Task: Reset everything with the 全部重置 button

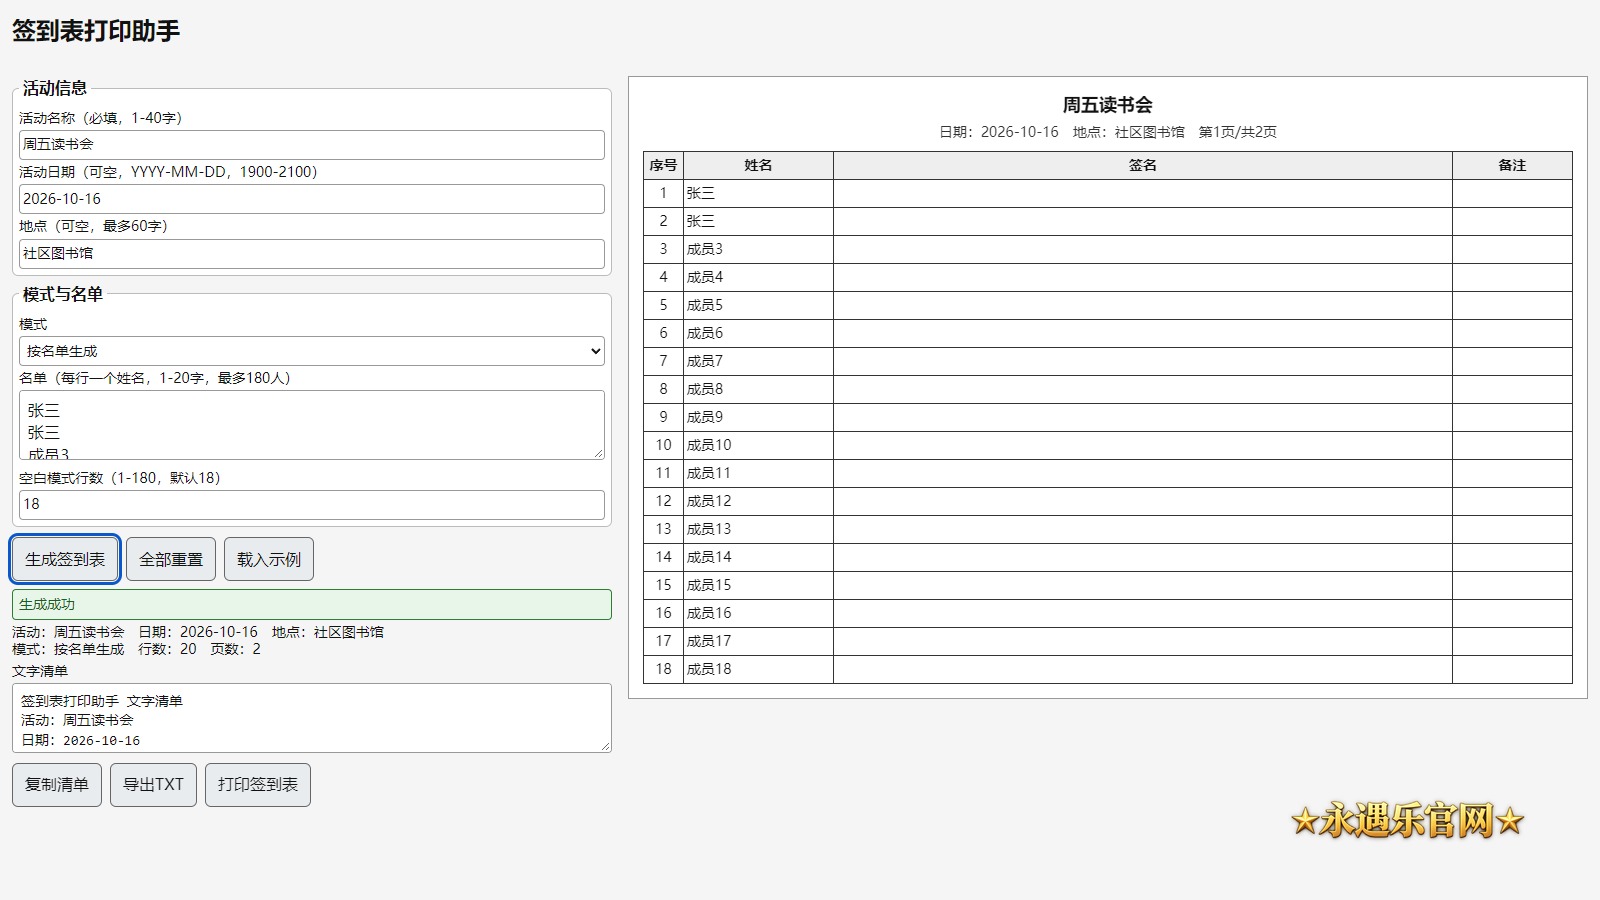Action: (x=171, y=559)
